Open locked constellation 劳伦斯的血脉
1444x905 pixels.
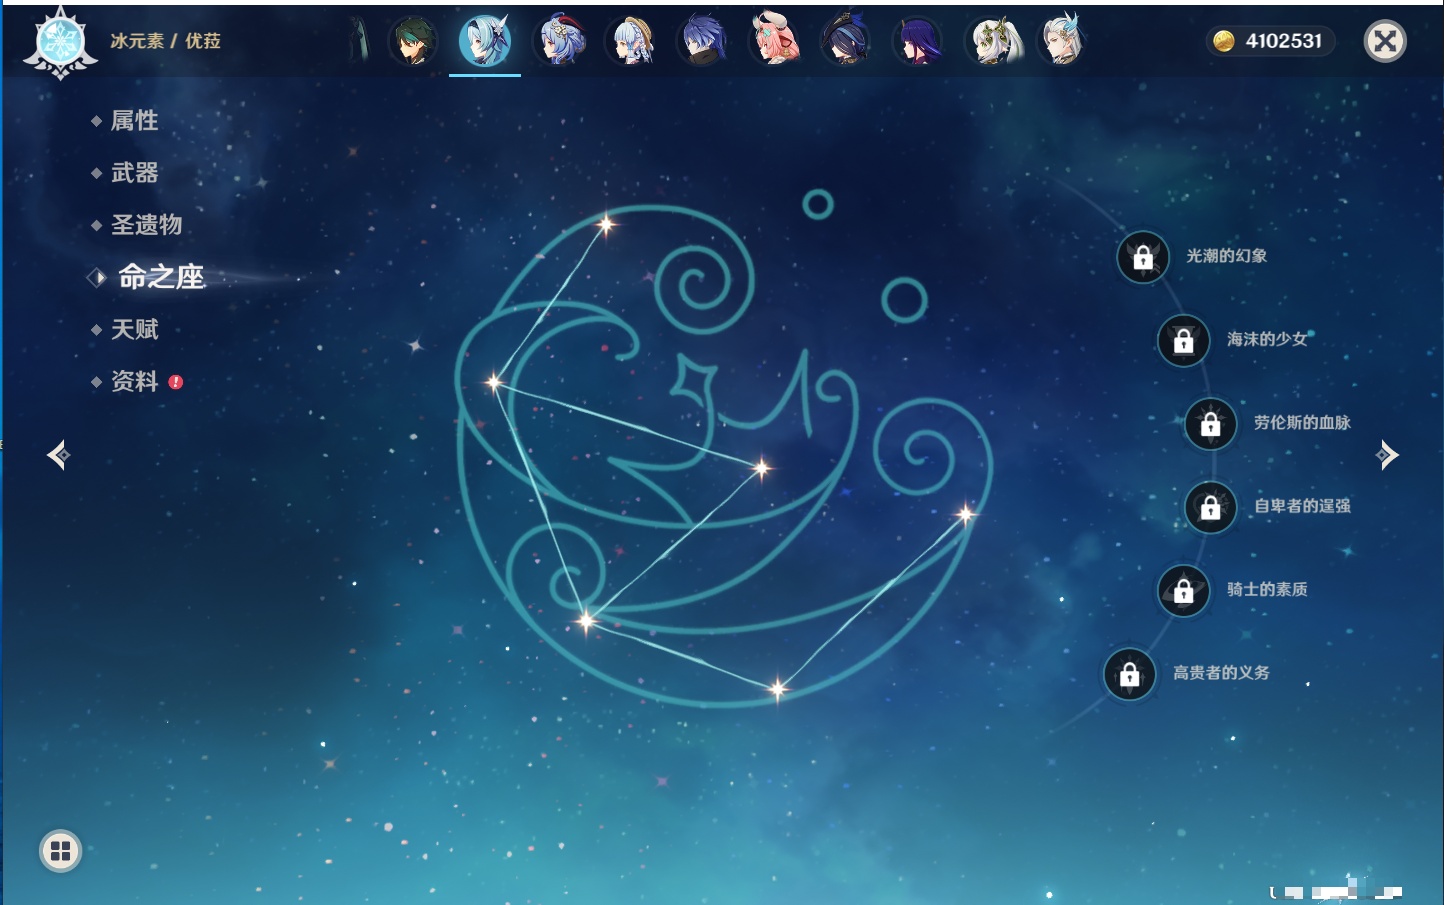1211,423
